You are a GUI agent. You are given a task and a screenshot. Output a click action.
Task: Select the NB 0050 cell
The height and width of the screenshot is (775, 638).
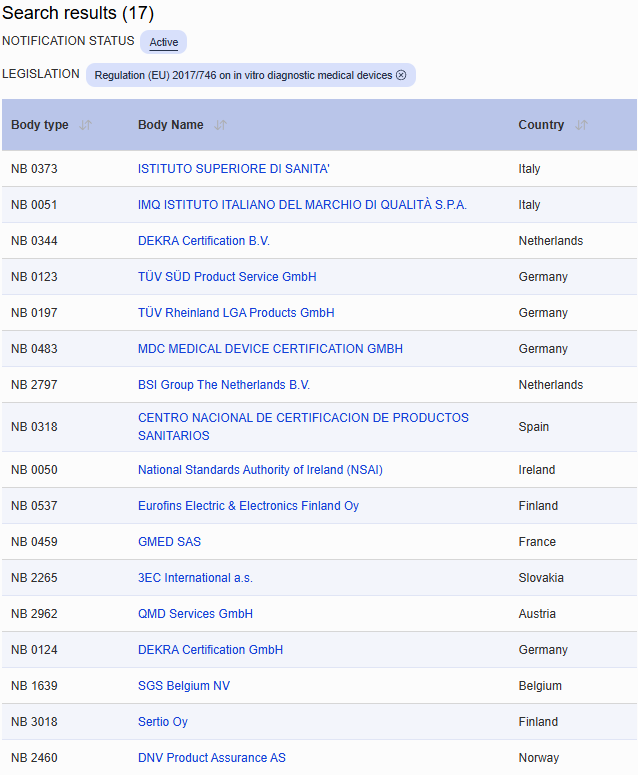pyautogui.click(x=34, y=470)
